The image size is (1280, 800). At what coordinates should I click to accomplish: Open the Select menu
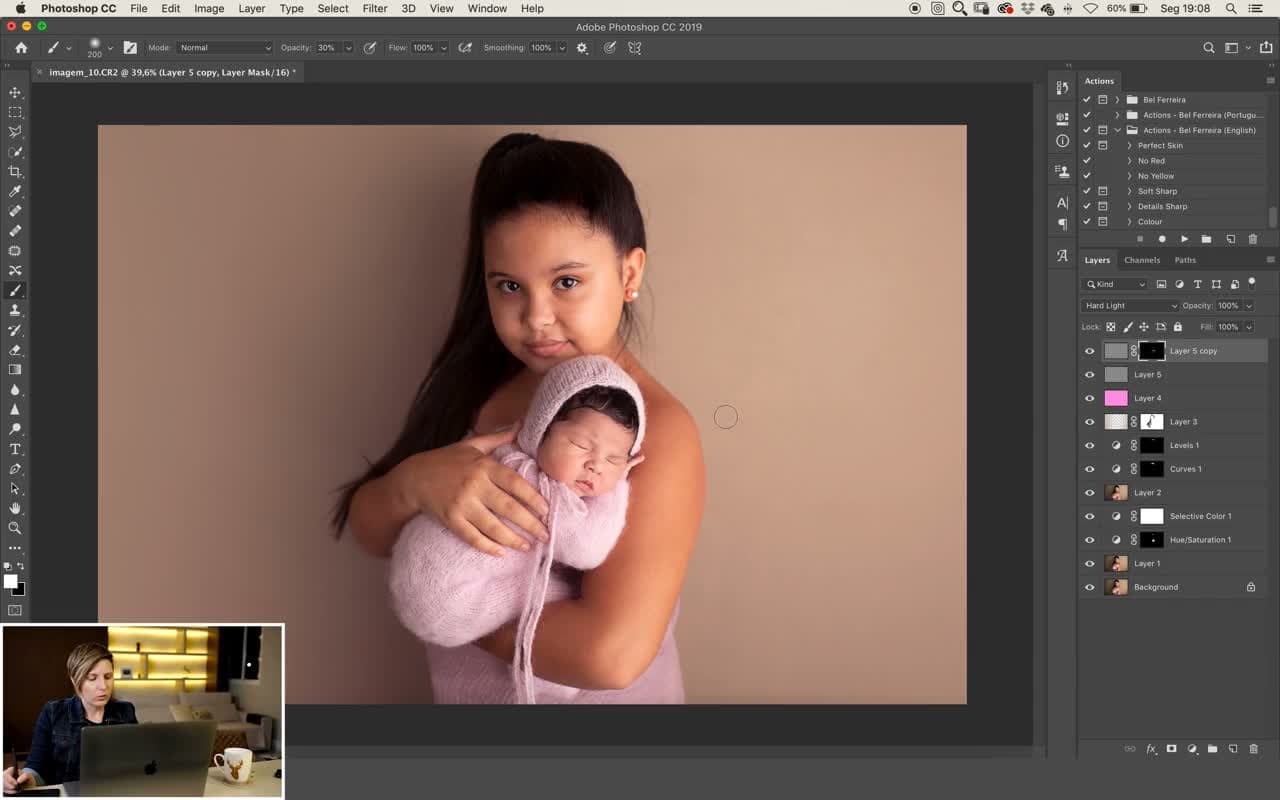(333, 8)
